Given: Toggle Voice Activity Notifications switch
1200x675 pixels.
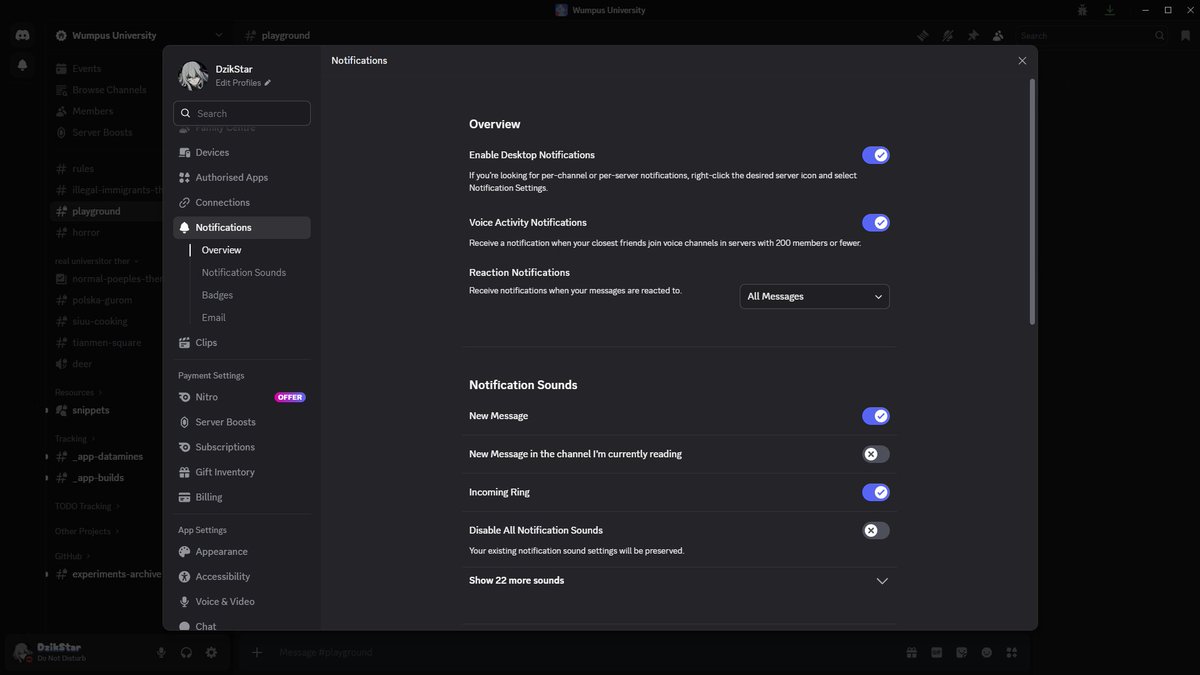Looking at the screenshot, I should 875,222.
